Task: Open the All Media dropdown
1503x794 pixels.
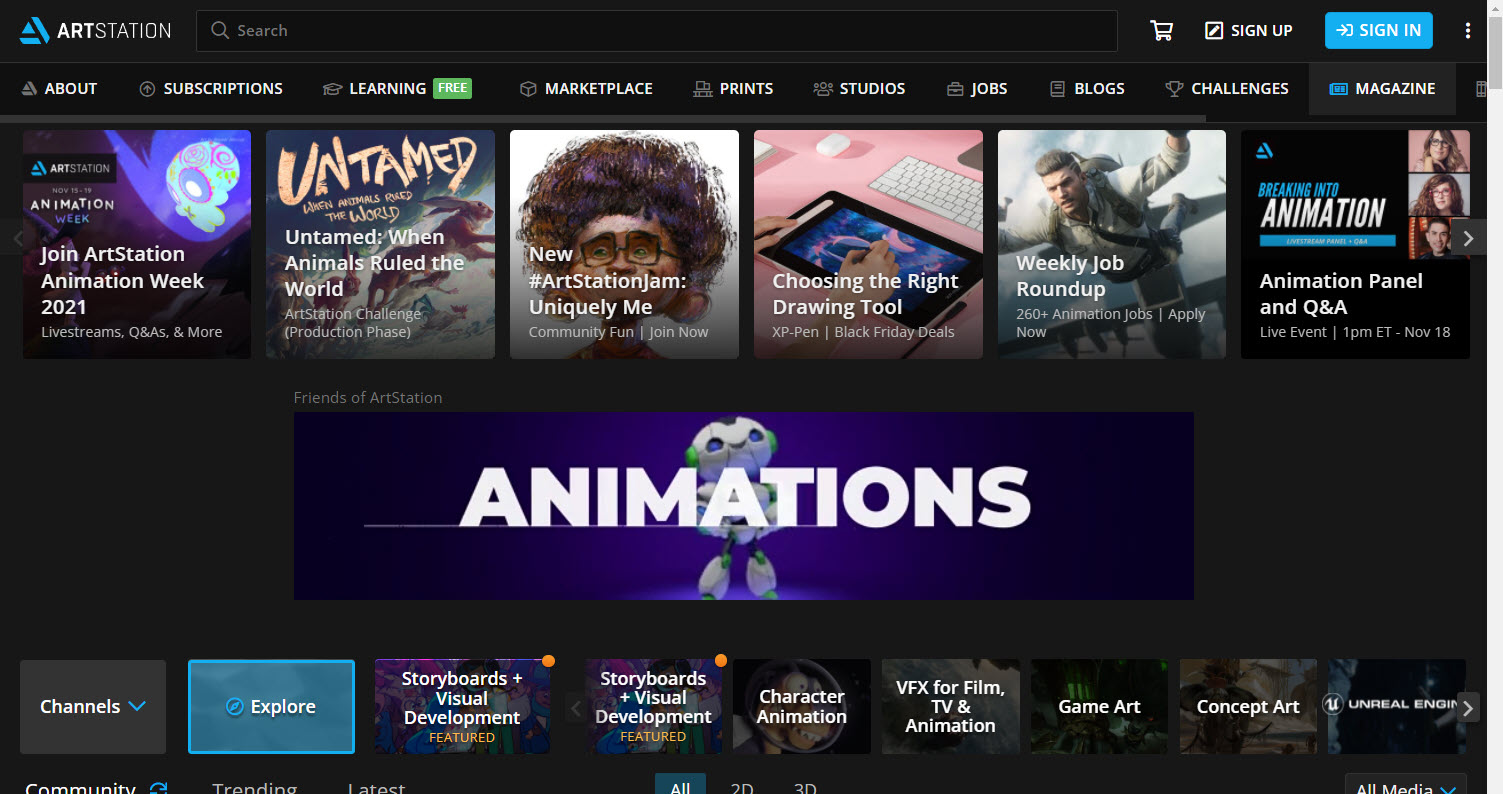Action: tap(1405, 784)
